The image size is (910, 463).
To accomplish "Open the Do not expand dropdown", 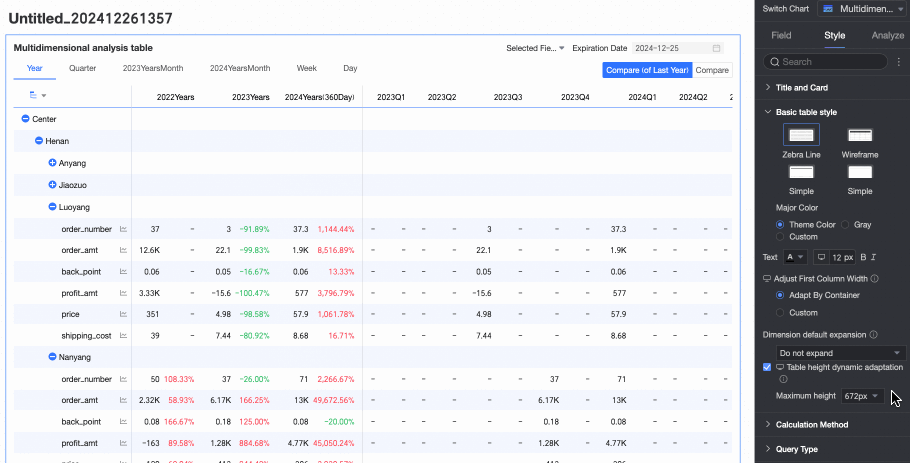I will click(840, 353).
